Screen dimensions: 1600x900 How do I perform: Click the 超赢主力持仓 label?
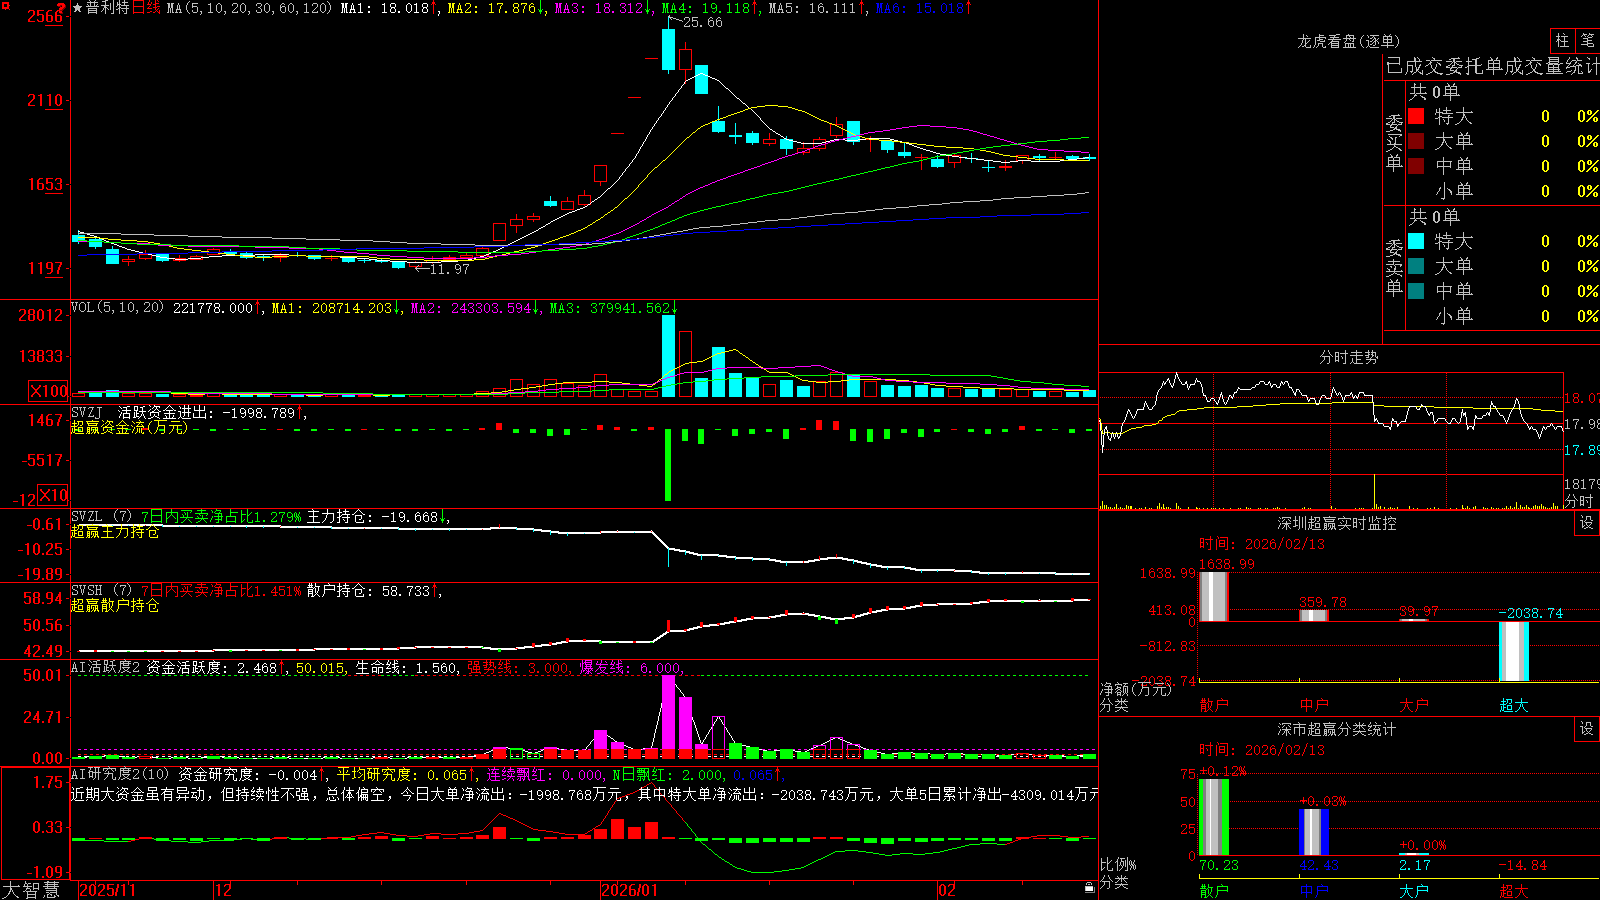coord(115,531)
